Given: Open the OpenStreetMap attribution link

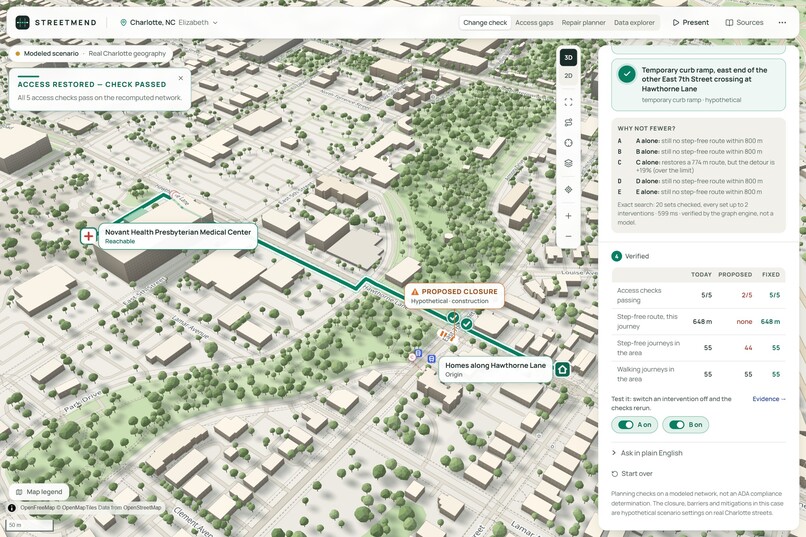Looking at the screenshot, I should pyautogui.click(x=142, y=508).
